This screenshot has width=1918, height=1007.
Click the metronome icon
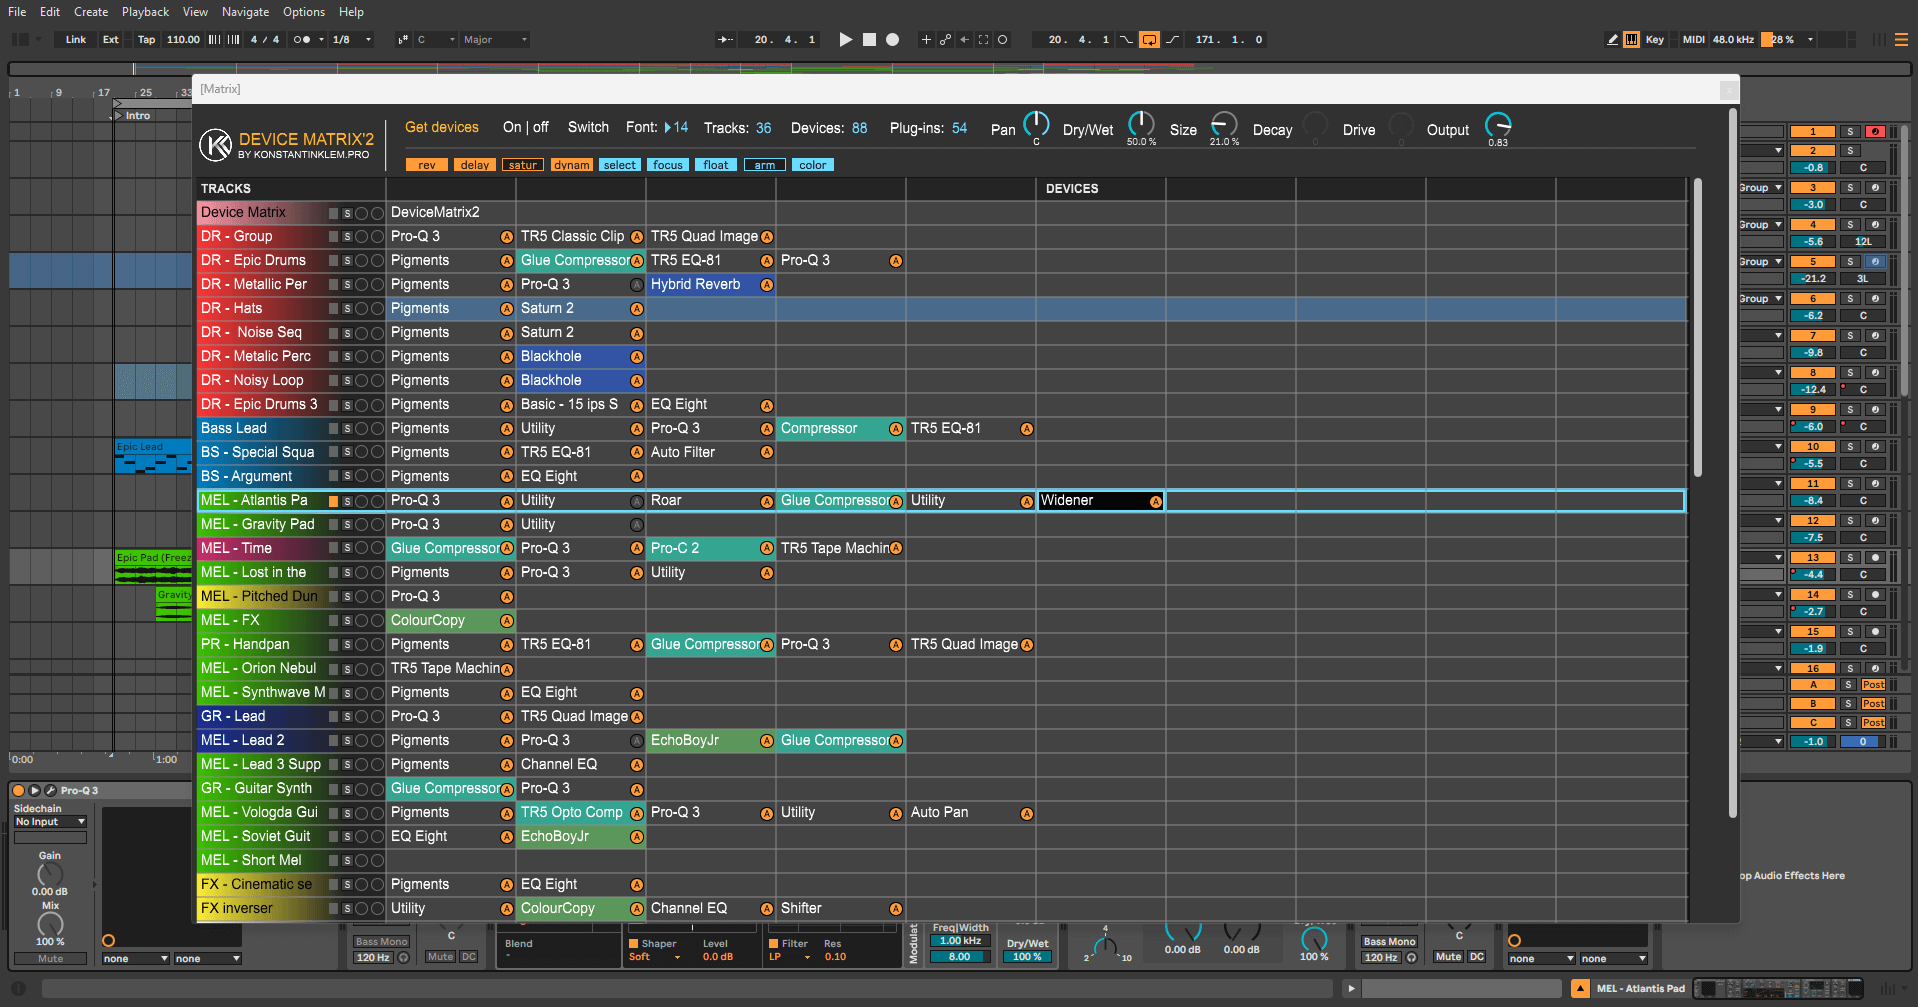[x=301, y=40]
